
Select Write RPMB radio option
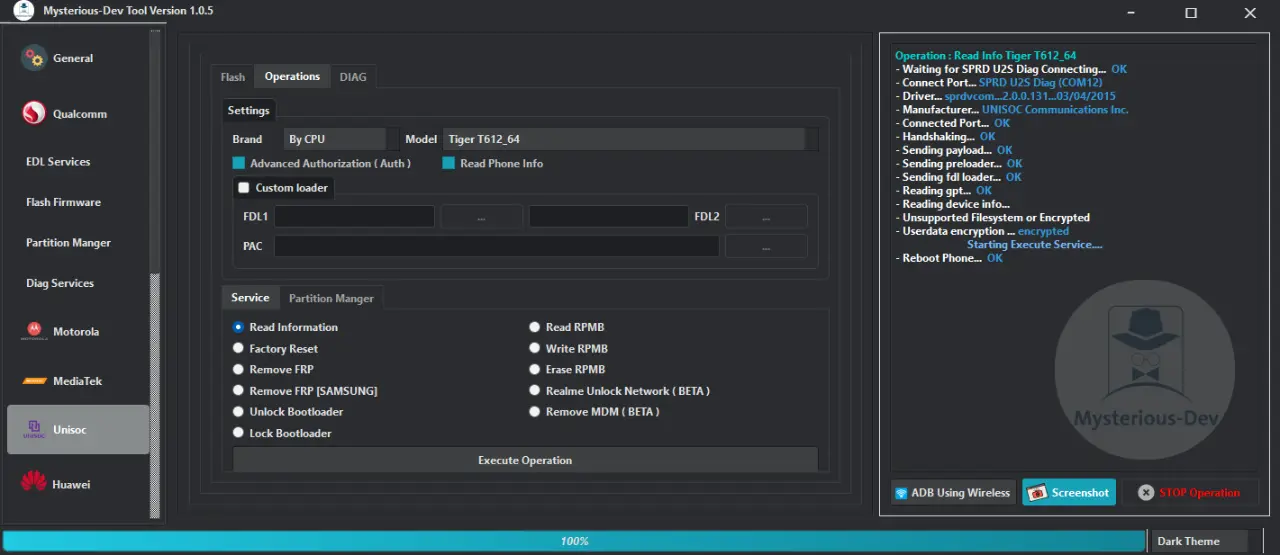(x=535, y=349)
